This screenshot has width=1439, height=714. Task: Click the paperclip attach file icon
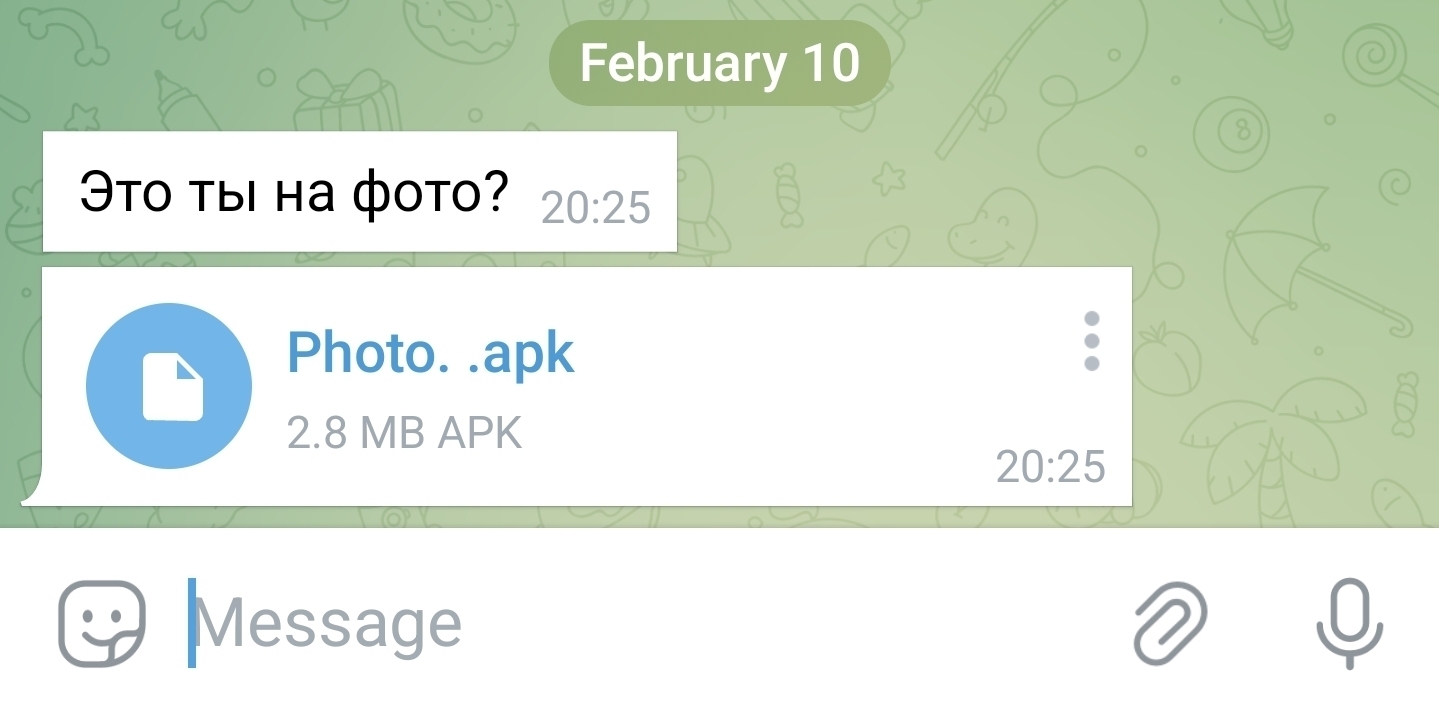click(x=1170, y=623)
